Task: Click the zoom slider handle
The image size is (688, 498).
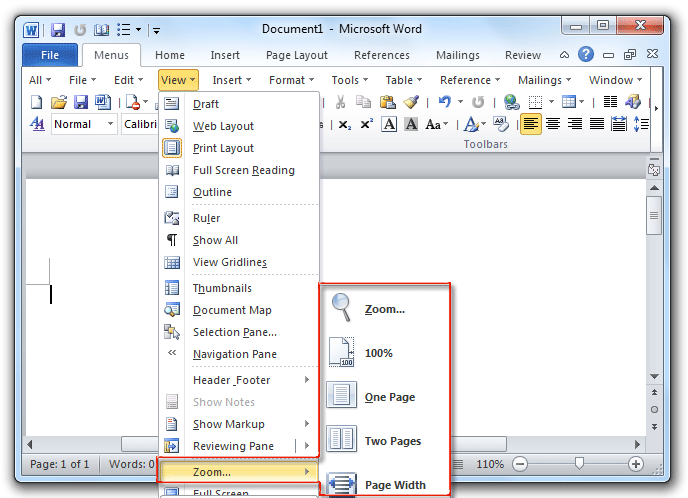Action: (579, 463)
